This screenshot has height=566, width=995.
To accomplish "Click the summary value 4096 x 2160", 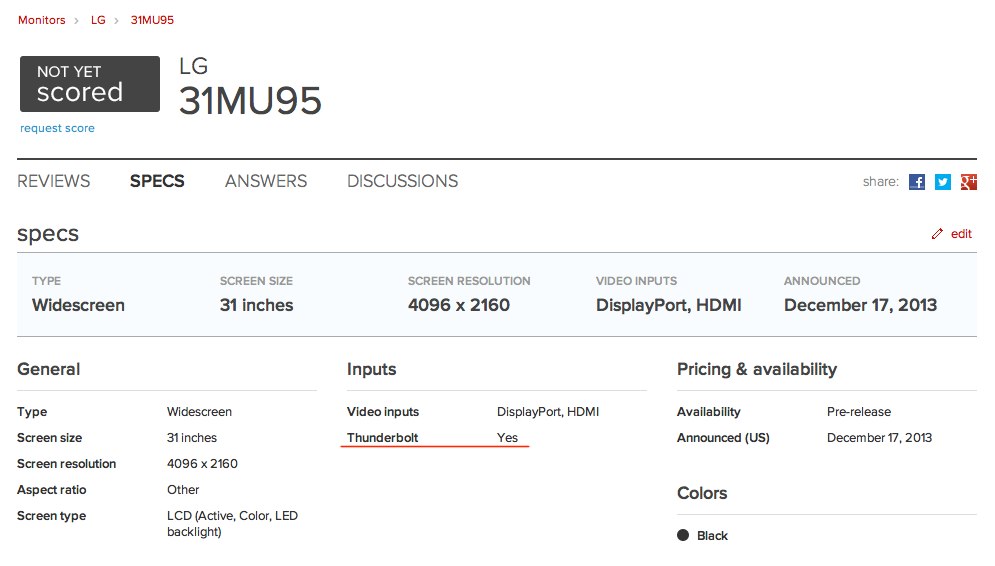I will (459, 305).
